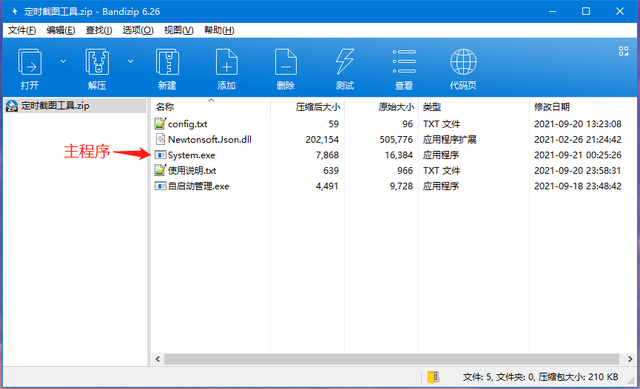Click the 使用说明.txt file icon
The height and width of the screenshot is (389, 640).
coord(160,170)
